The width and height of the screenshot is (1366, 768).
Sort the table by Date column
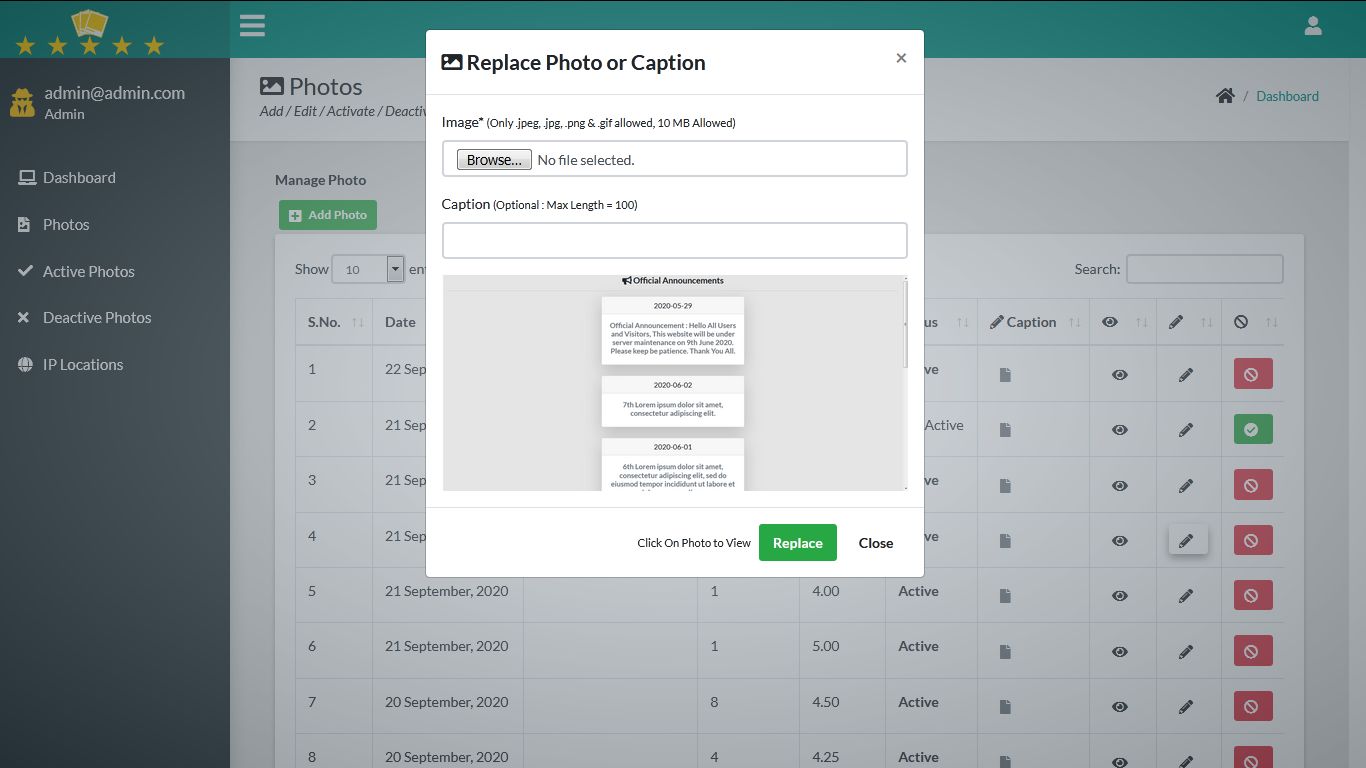tap(400, 321)
